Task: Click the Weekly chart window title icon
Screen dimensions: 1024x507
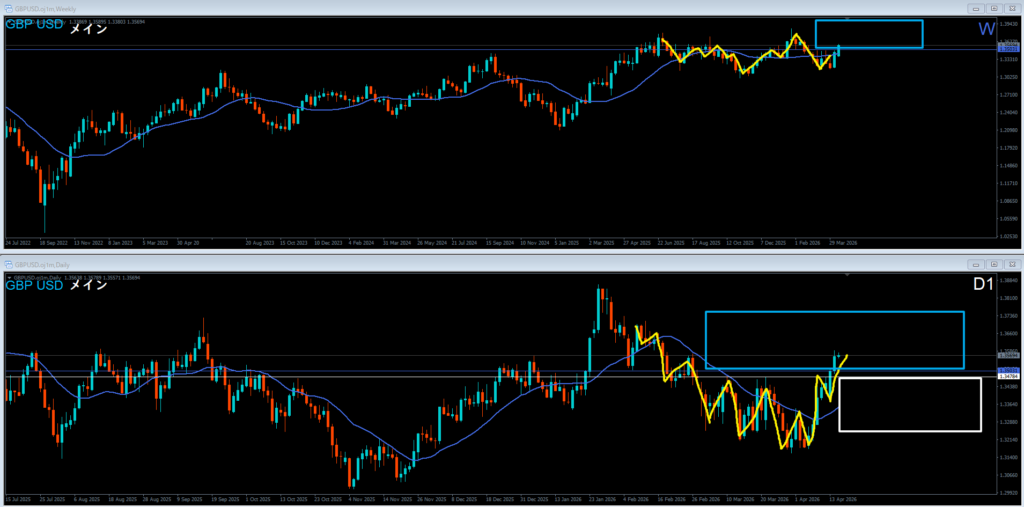Action: tap(8, 8)
